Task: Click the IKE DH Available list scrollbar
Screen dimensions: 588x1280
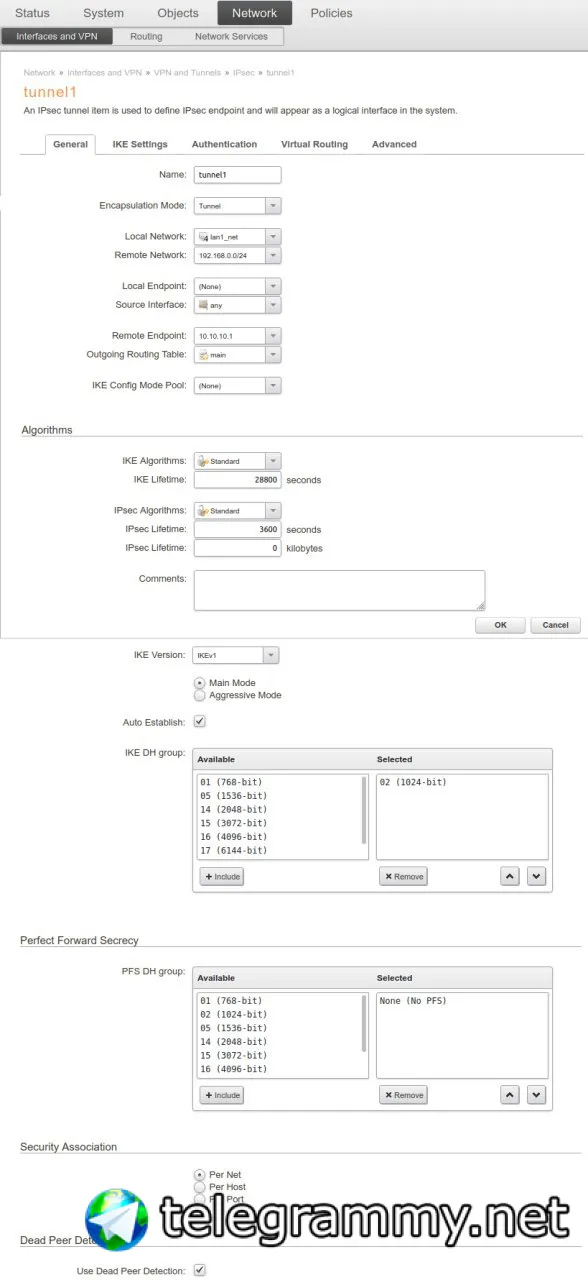Action: pyautogui.click(x=364, y=812)
